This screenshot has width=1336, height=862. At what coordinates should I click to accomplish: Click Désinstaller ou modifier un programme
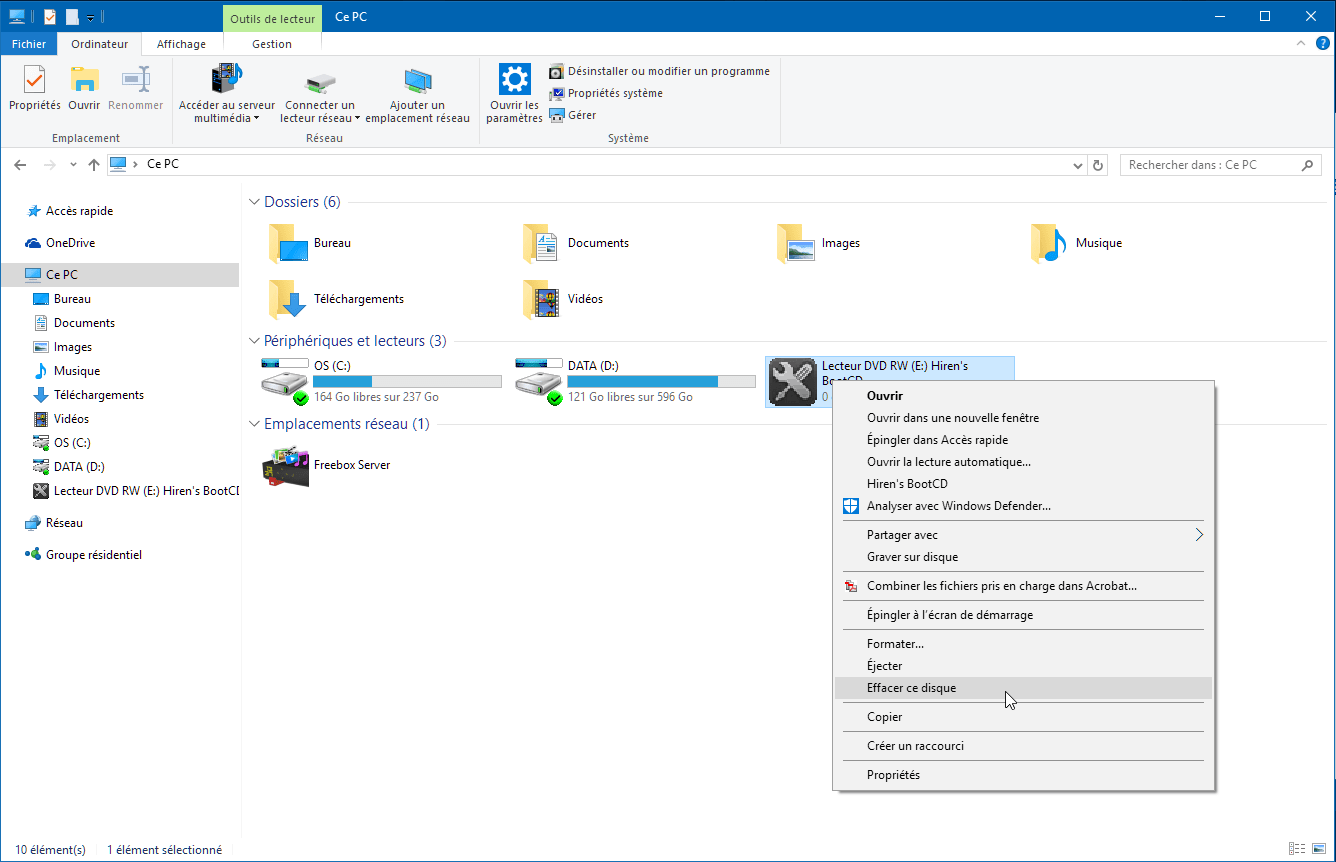tap(659, 71)
